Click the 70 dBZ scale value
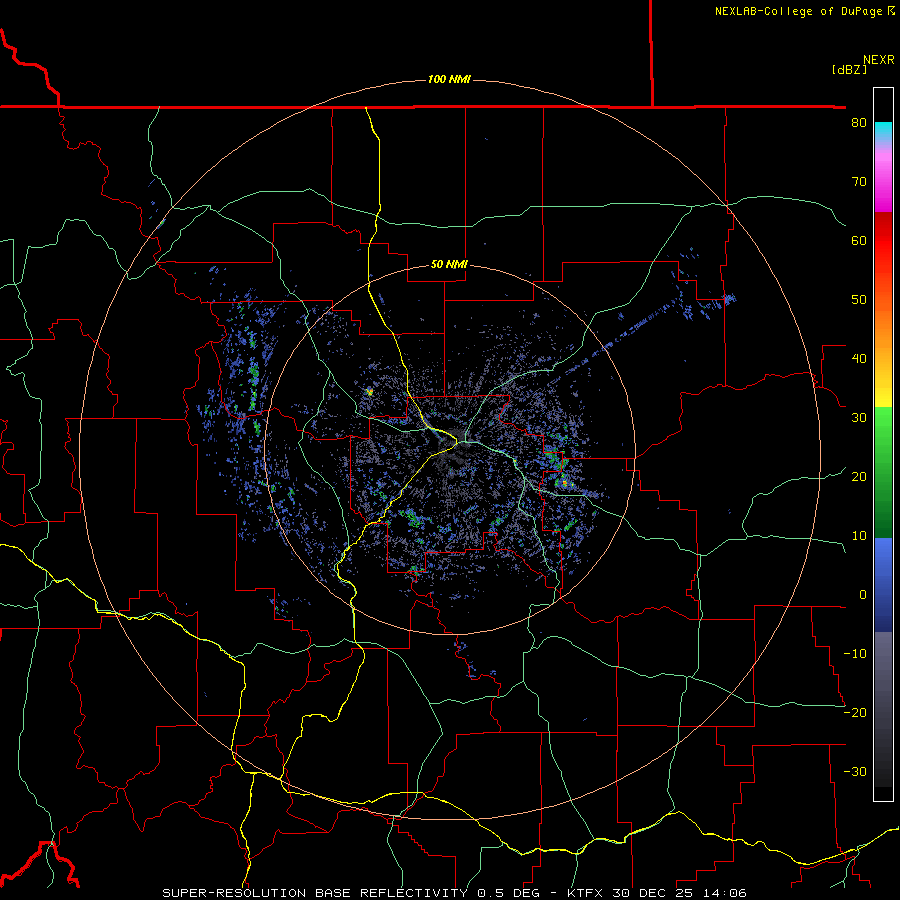Image resolution: width=900 pixels, height=900 pixels. click(859, 181)
